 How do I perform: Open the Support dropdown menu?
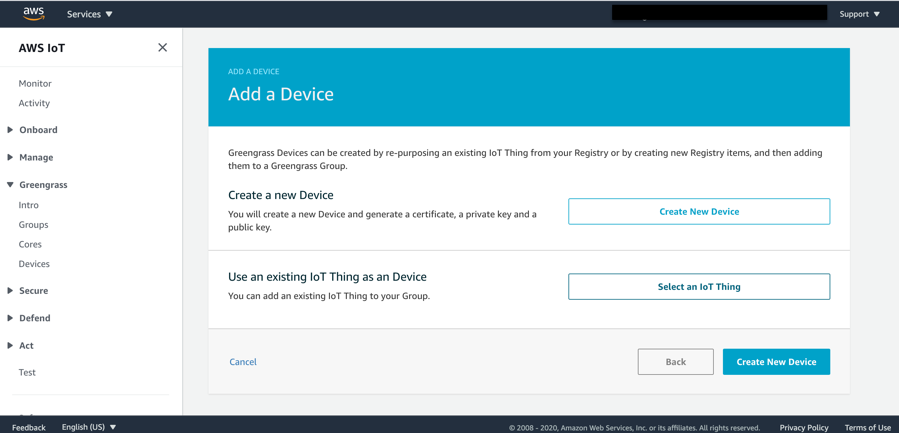[859, 14]
